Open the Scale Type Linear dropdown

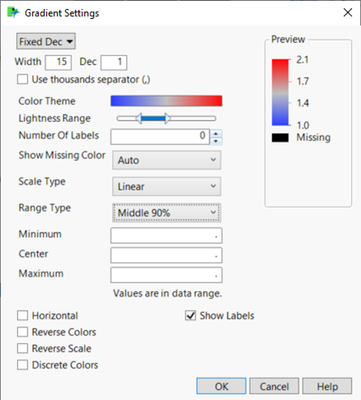(167, 186)
